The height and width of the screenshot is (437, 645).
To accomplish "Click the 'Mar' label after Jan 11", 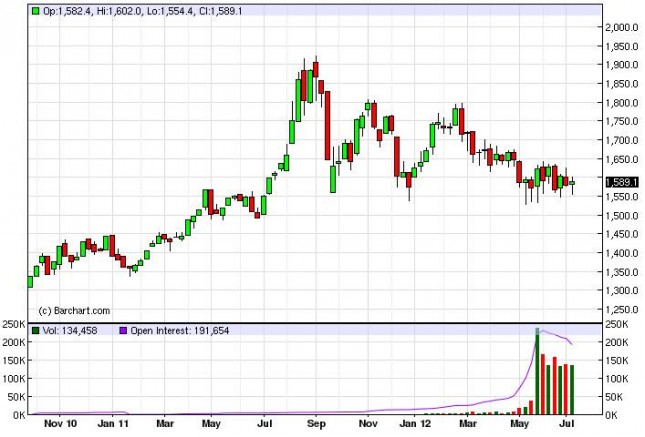I will click(x=165, y=424).
